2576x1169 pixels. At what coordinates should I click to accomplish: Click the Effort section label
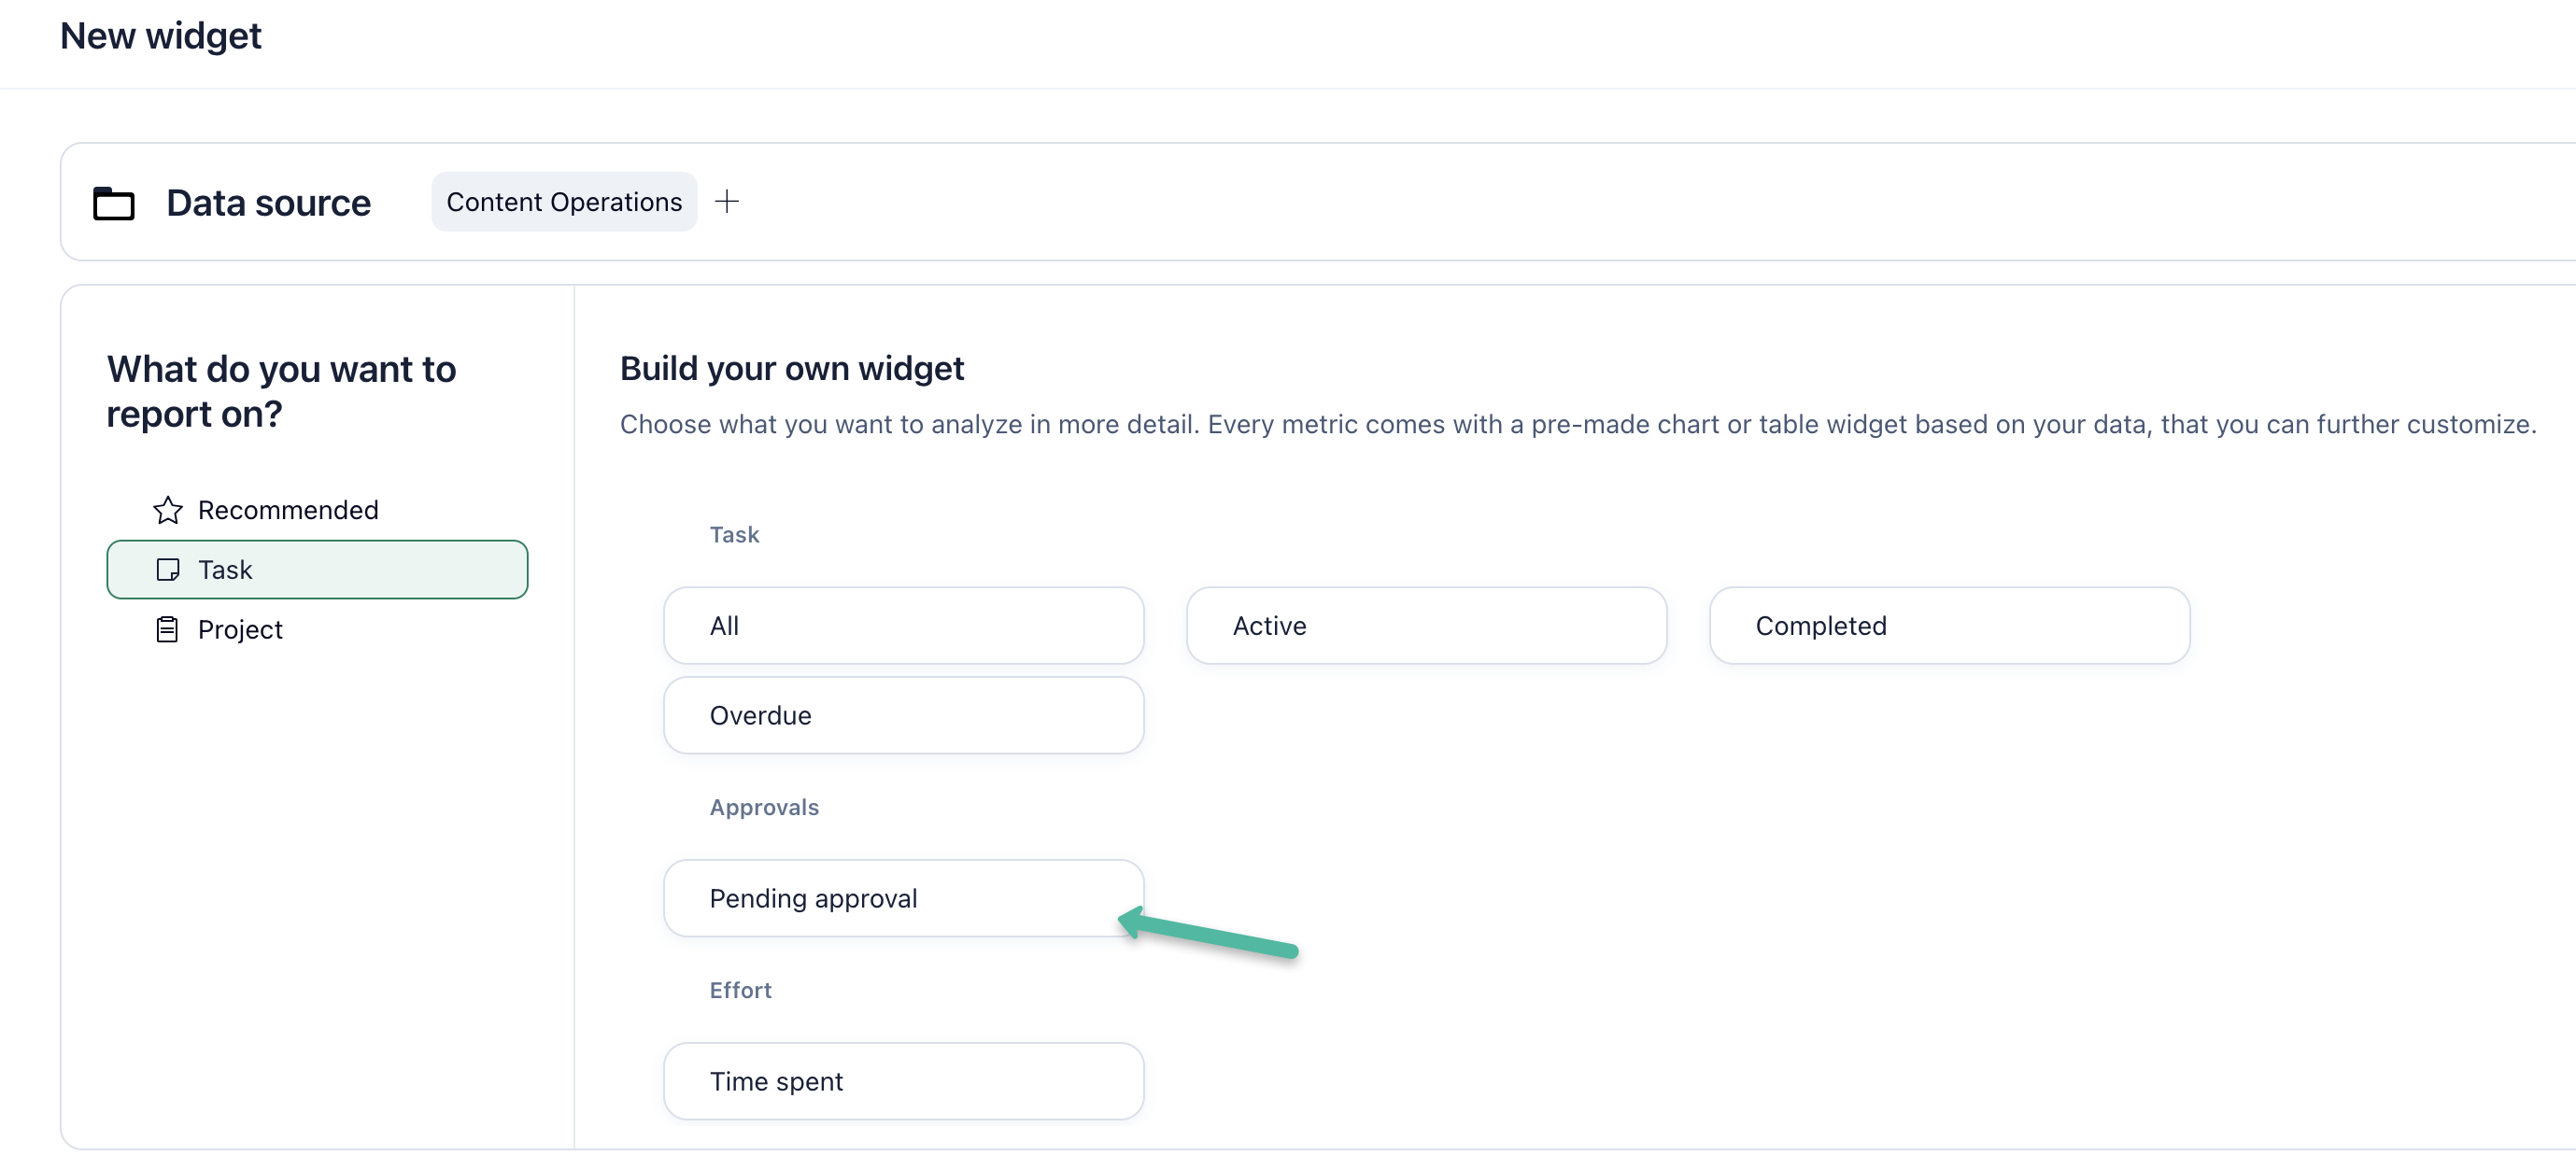(x=740, y=991)
